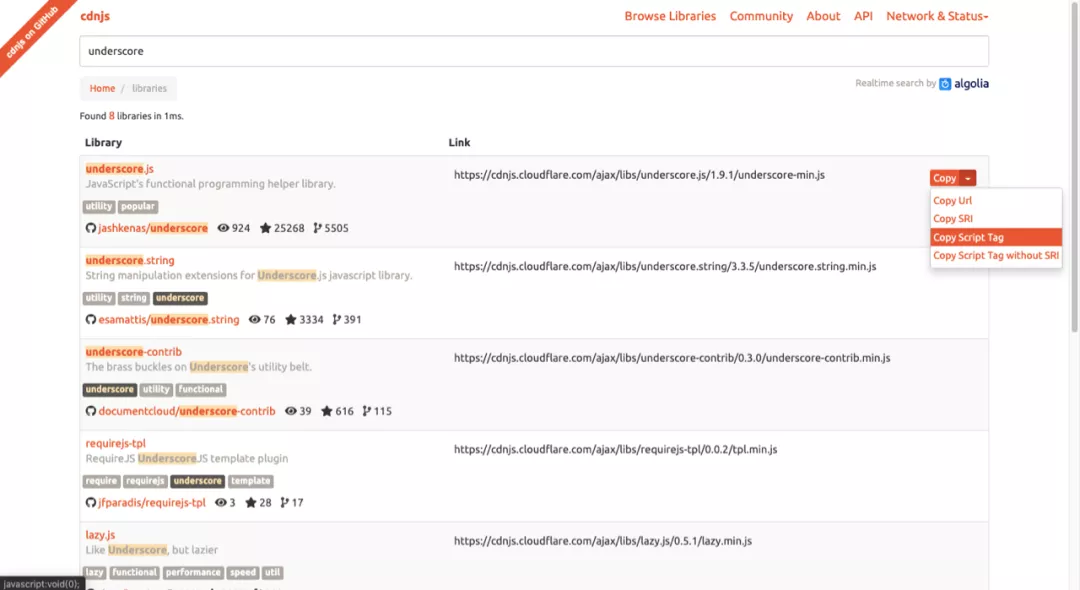
Task: Click the Algolia logo icon
Action: [x=945, y=83]
